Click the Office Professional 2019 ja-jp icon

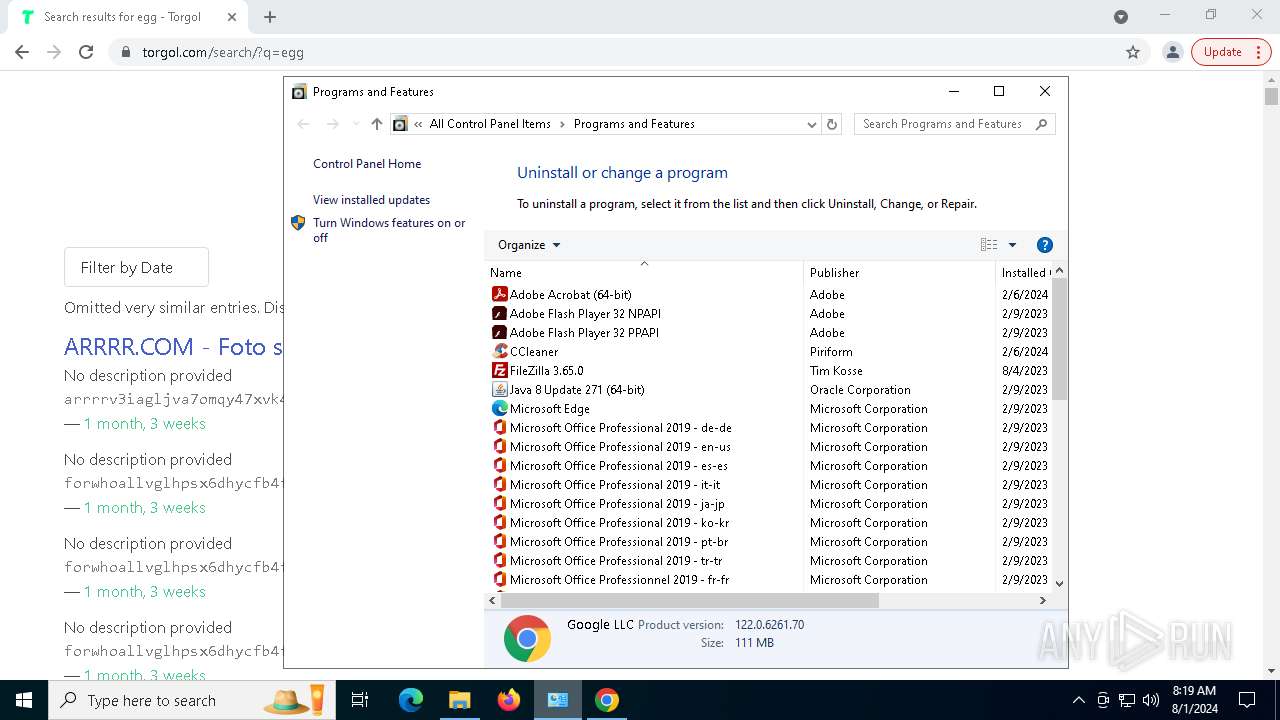point(500,504)
